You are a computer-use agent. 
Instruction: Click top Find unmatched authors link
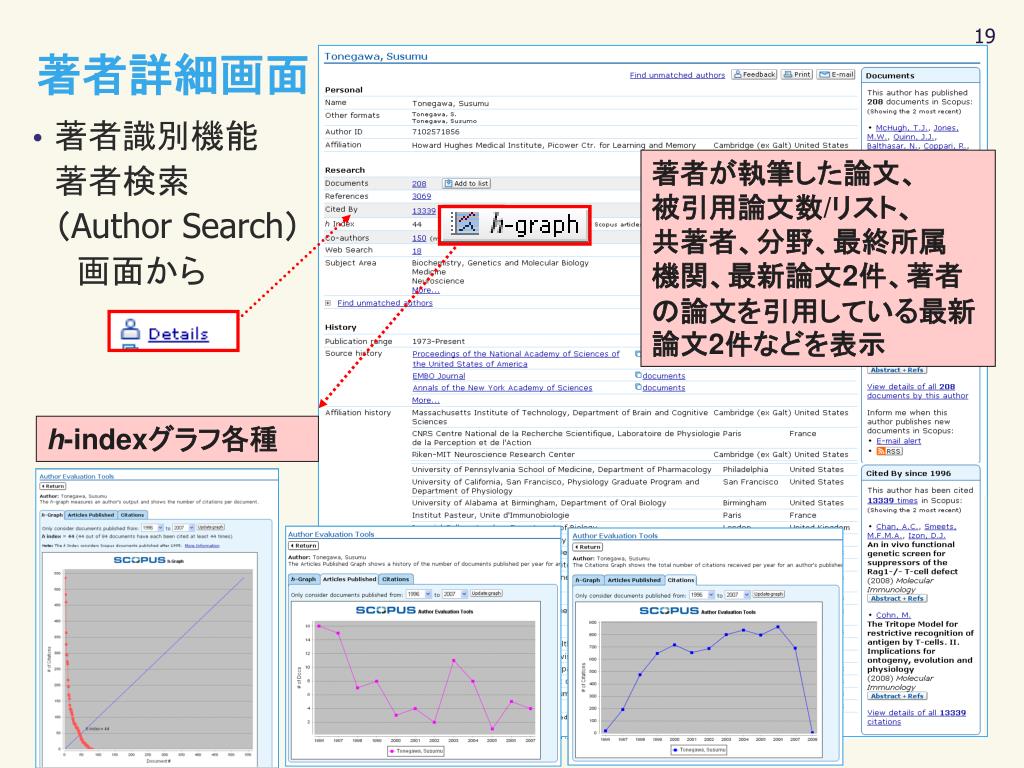click(677, 75)
